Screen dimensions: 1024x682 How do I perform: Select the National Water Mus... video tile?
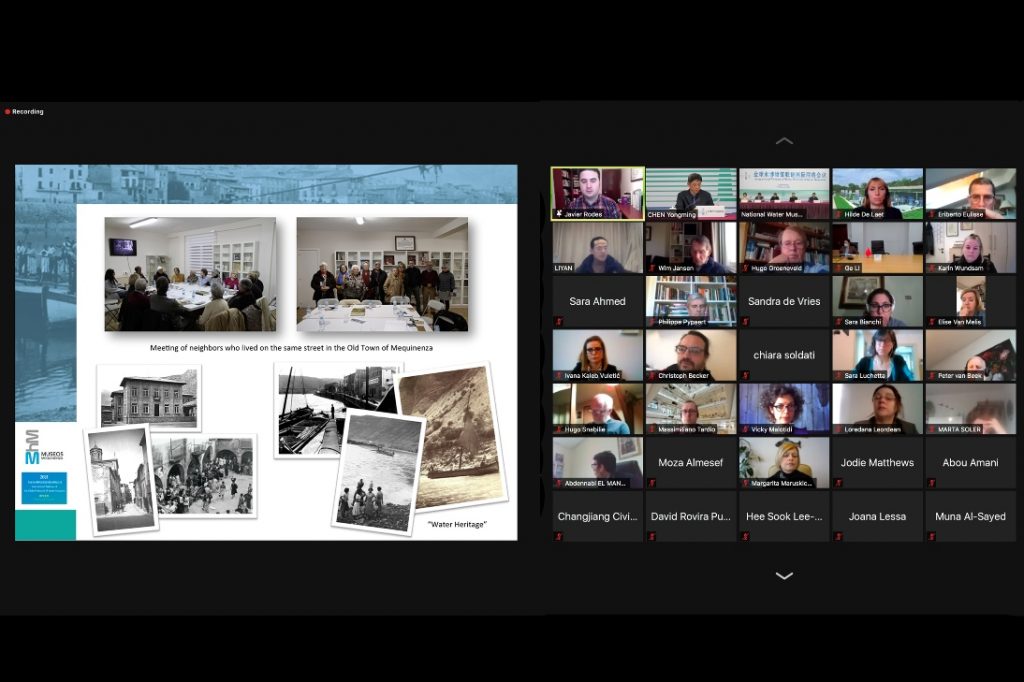coord(784,193)
